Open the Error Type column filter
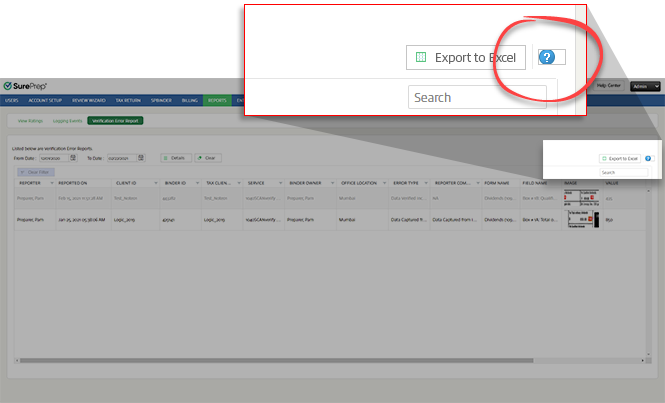665x403 pixels. point(426,183)
